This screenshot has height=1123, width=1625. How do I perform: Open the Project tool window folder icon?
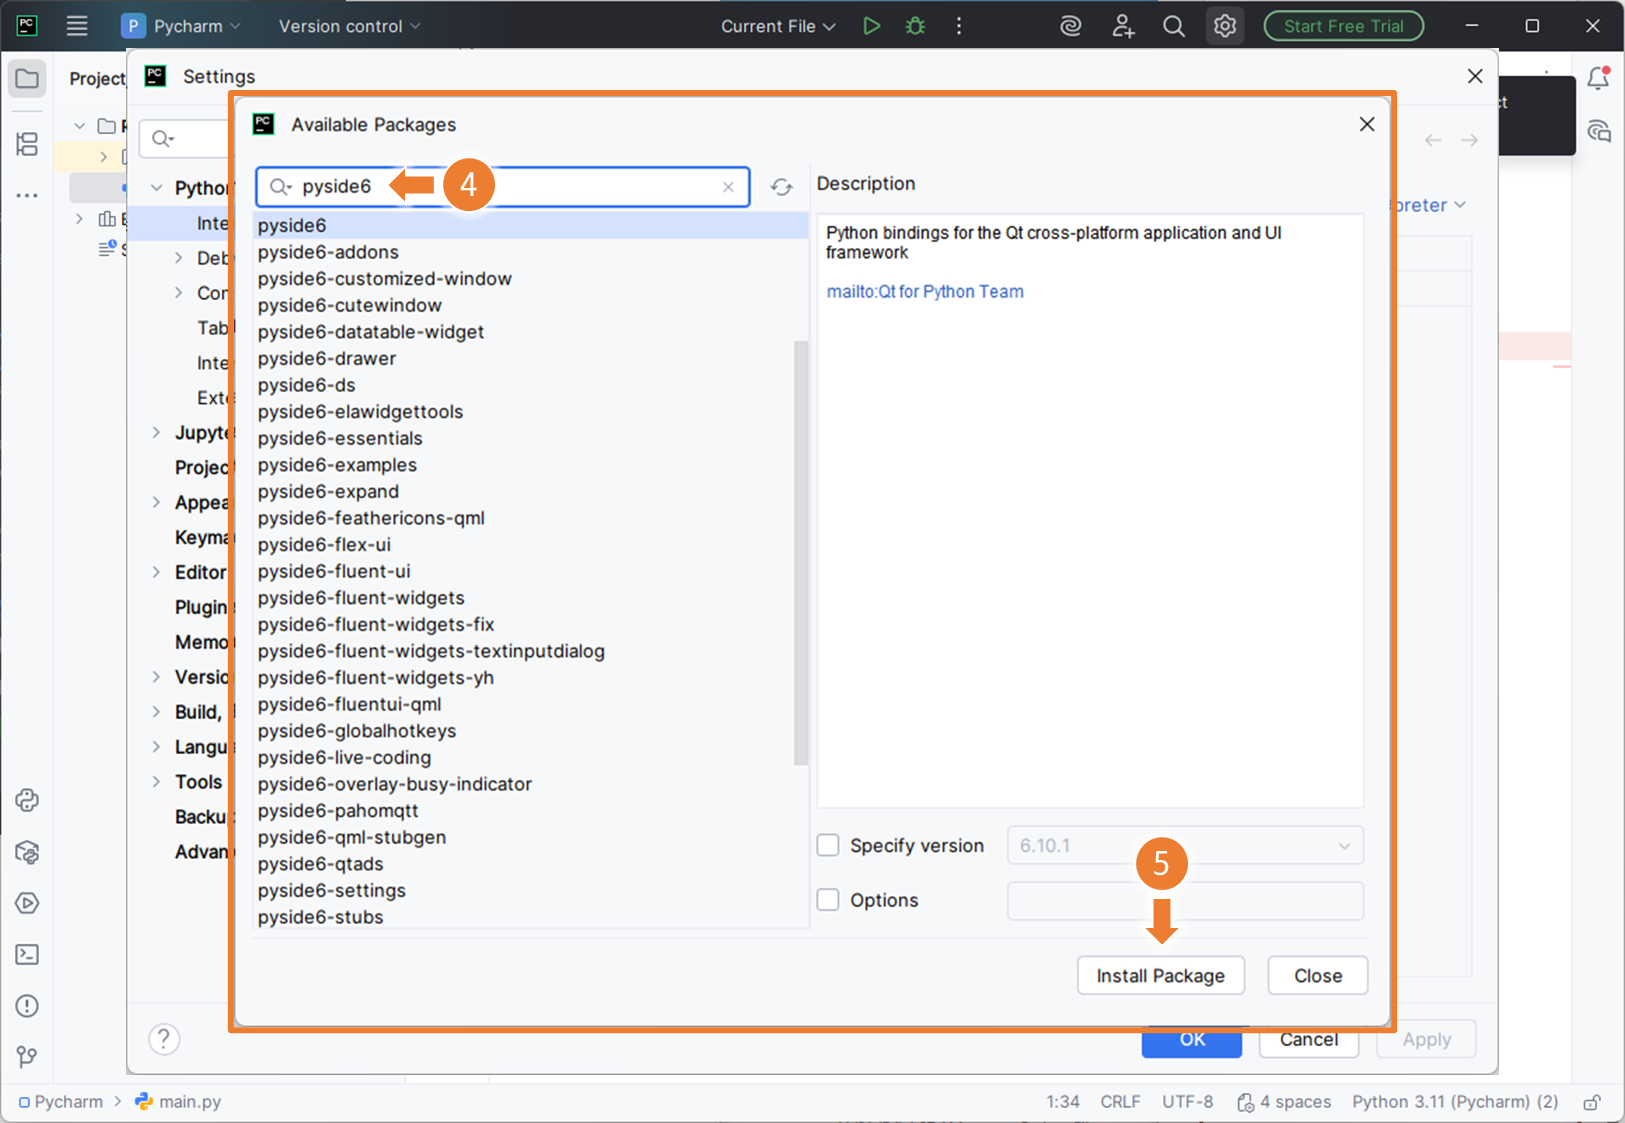27,79
